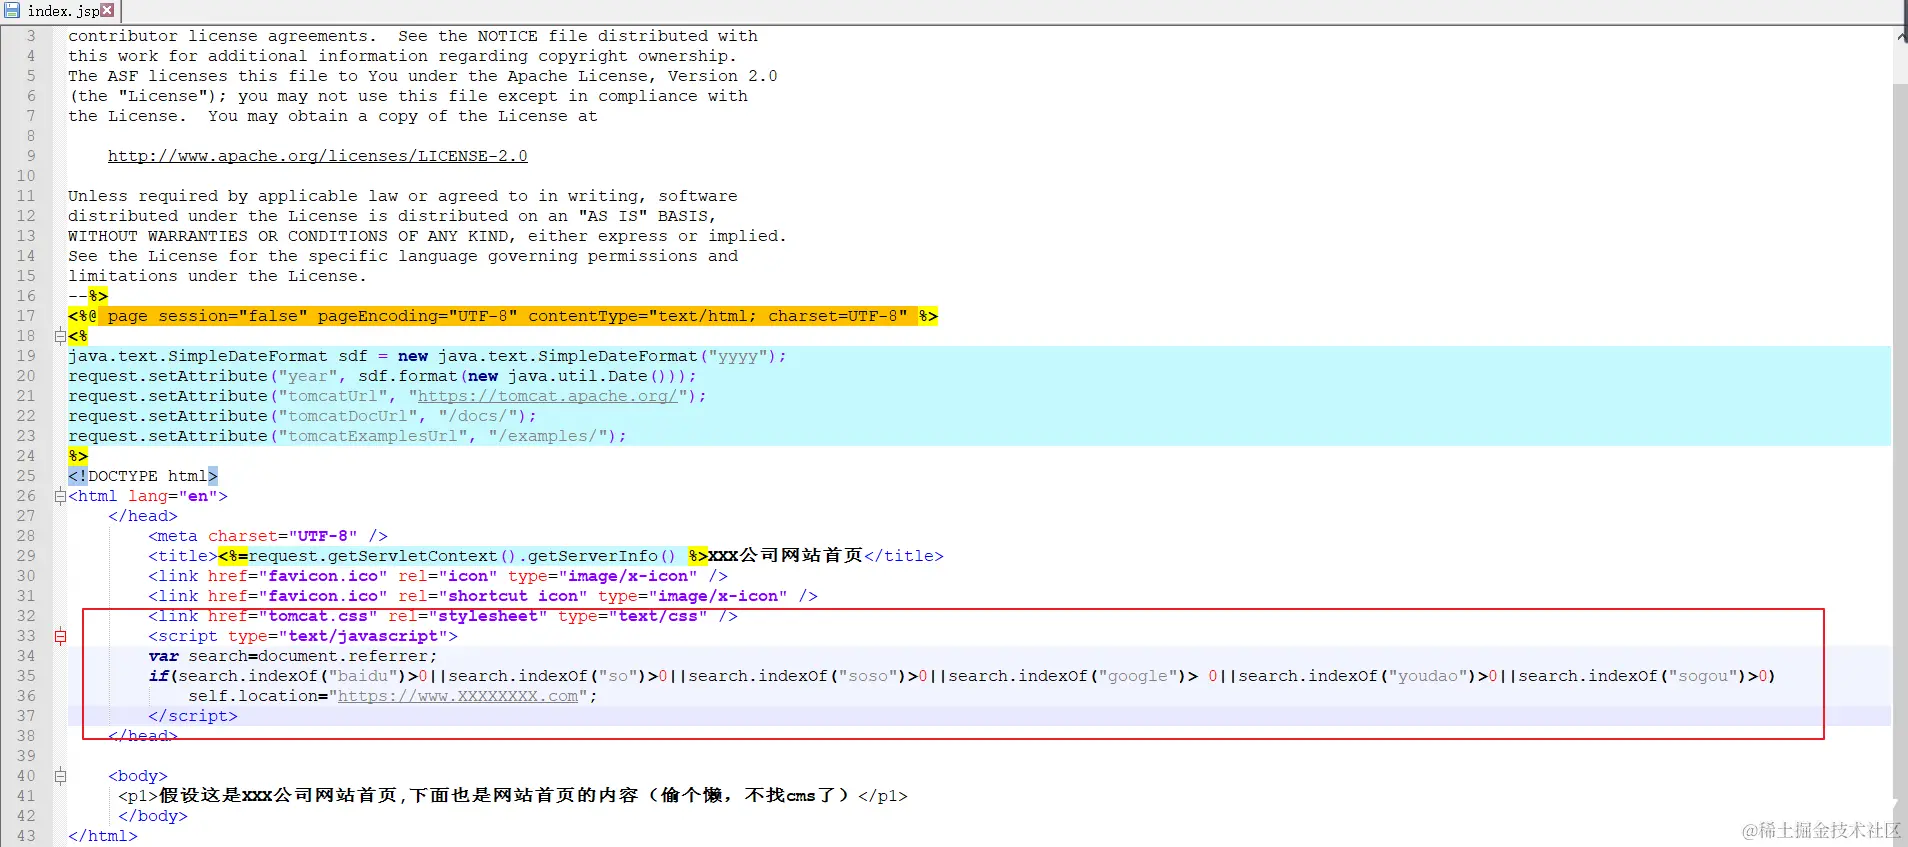The image size is (1908, 847).
Task: Open the https://www.XXXXXXXX.com link
Action: tap(458, 696)
